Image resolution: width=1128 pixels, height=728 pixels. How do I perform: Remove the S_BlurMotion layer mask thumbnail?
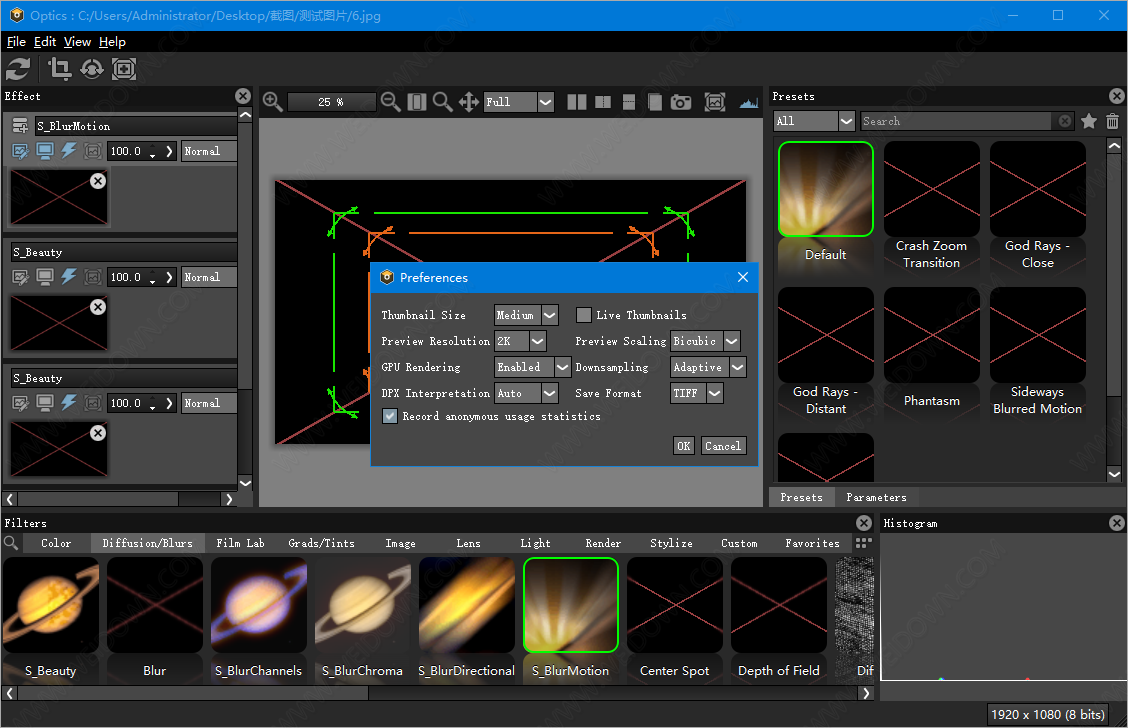pos(98,181)
